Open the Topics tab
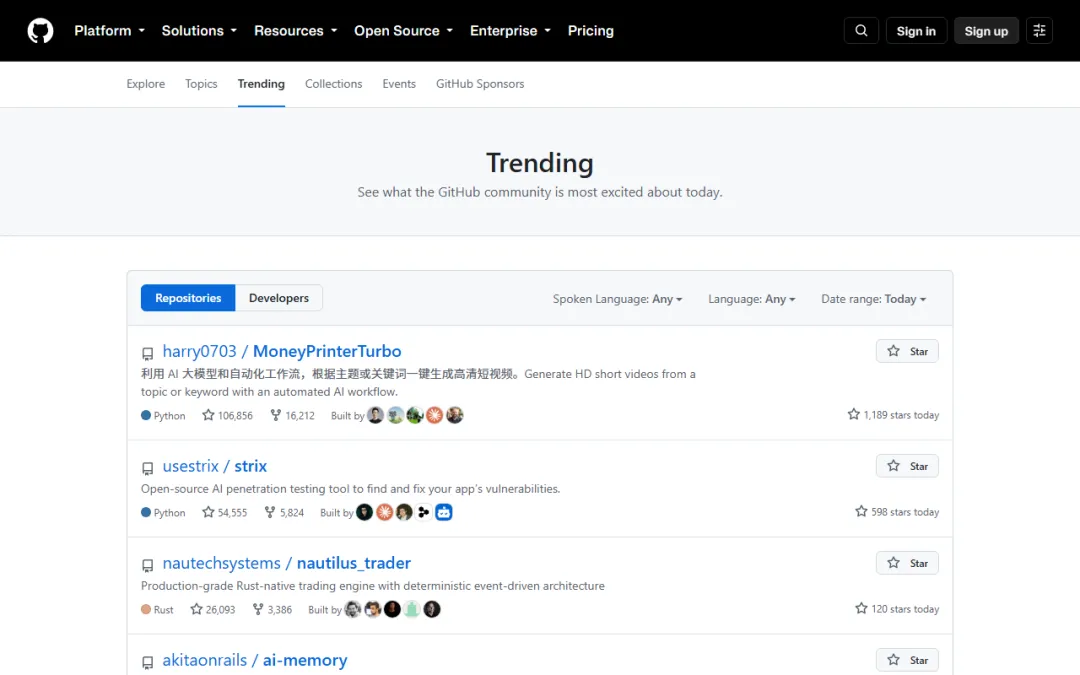The image size is (1080, 675). [x=201, y=84]
